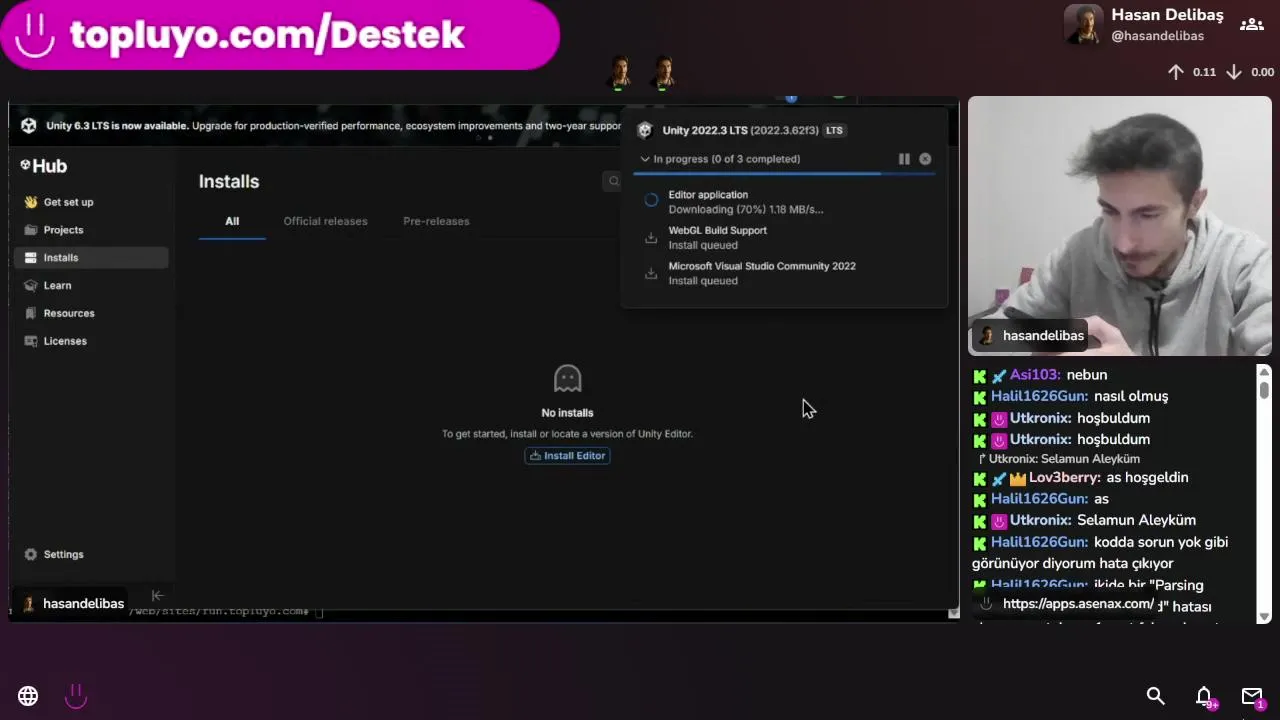
Task: Click the chat scrollbar down arrow
Action: (x=1264, y=616)
